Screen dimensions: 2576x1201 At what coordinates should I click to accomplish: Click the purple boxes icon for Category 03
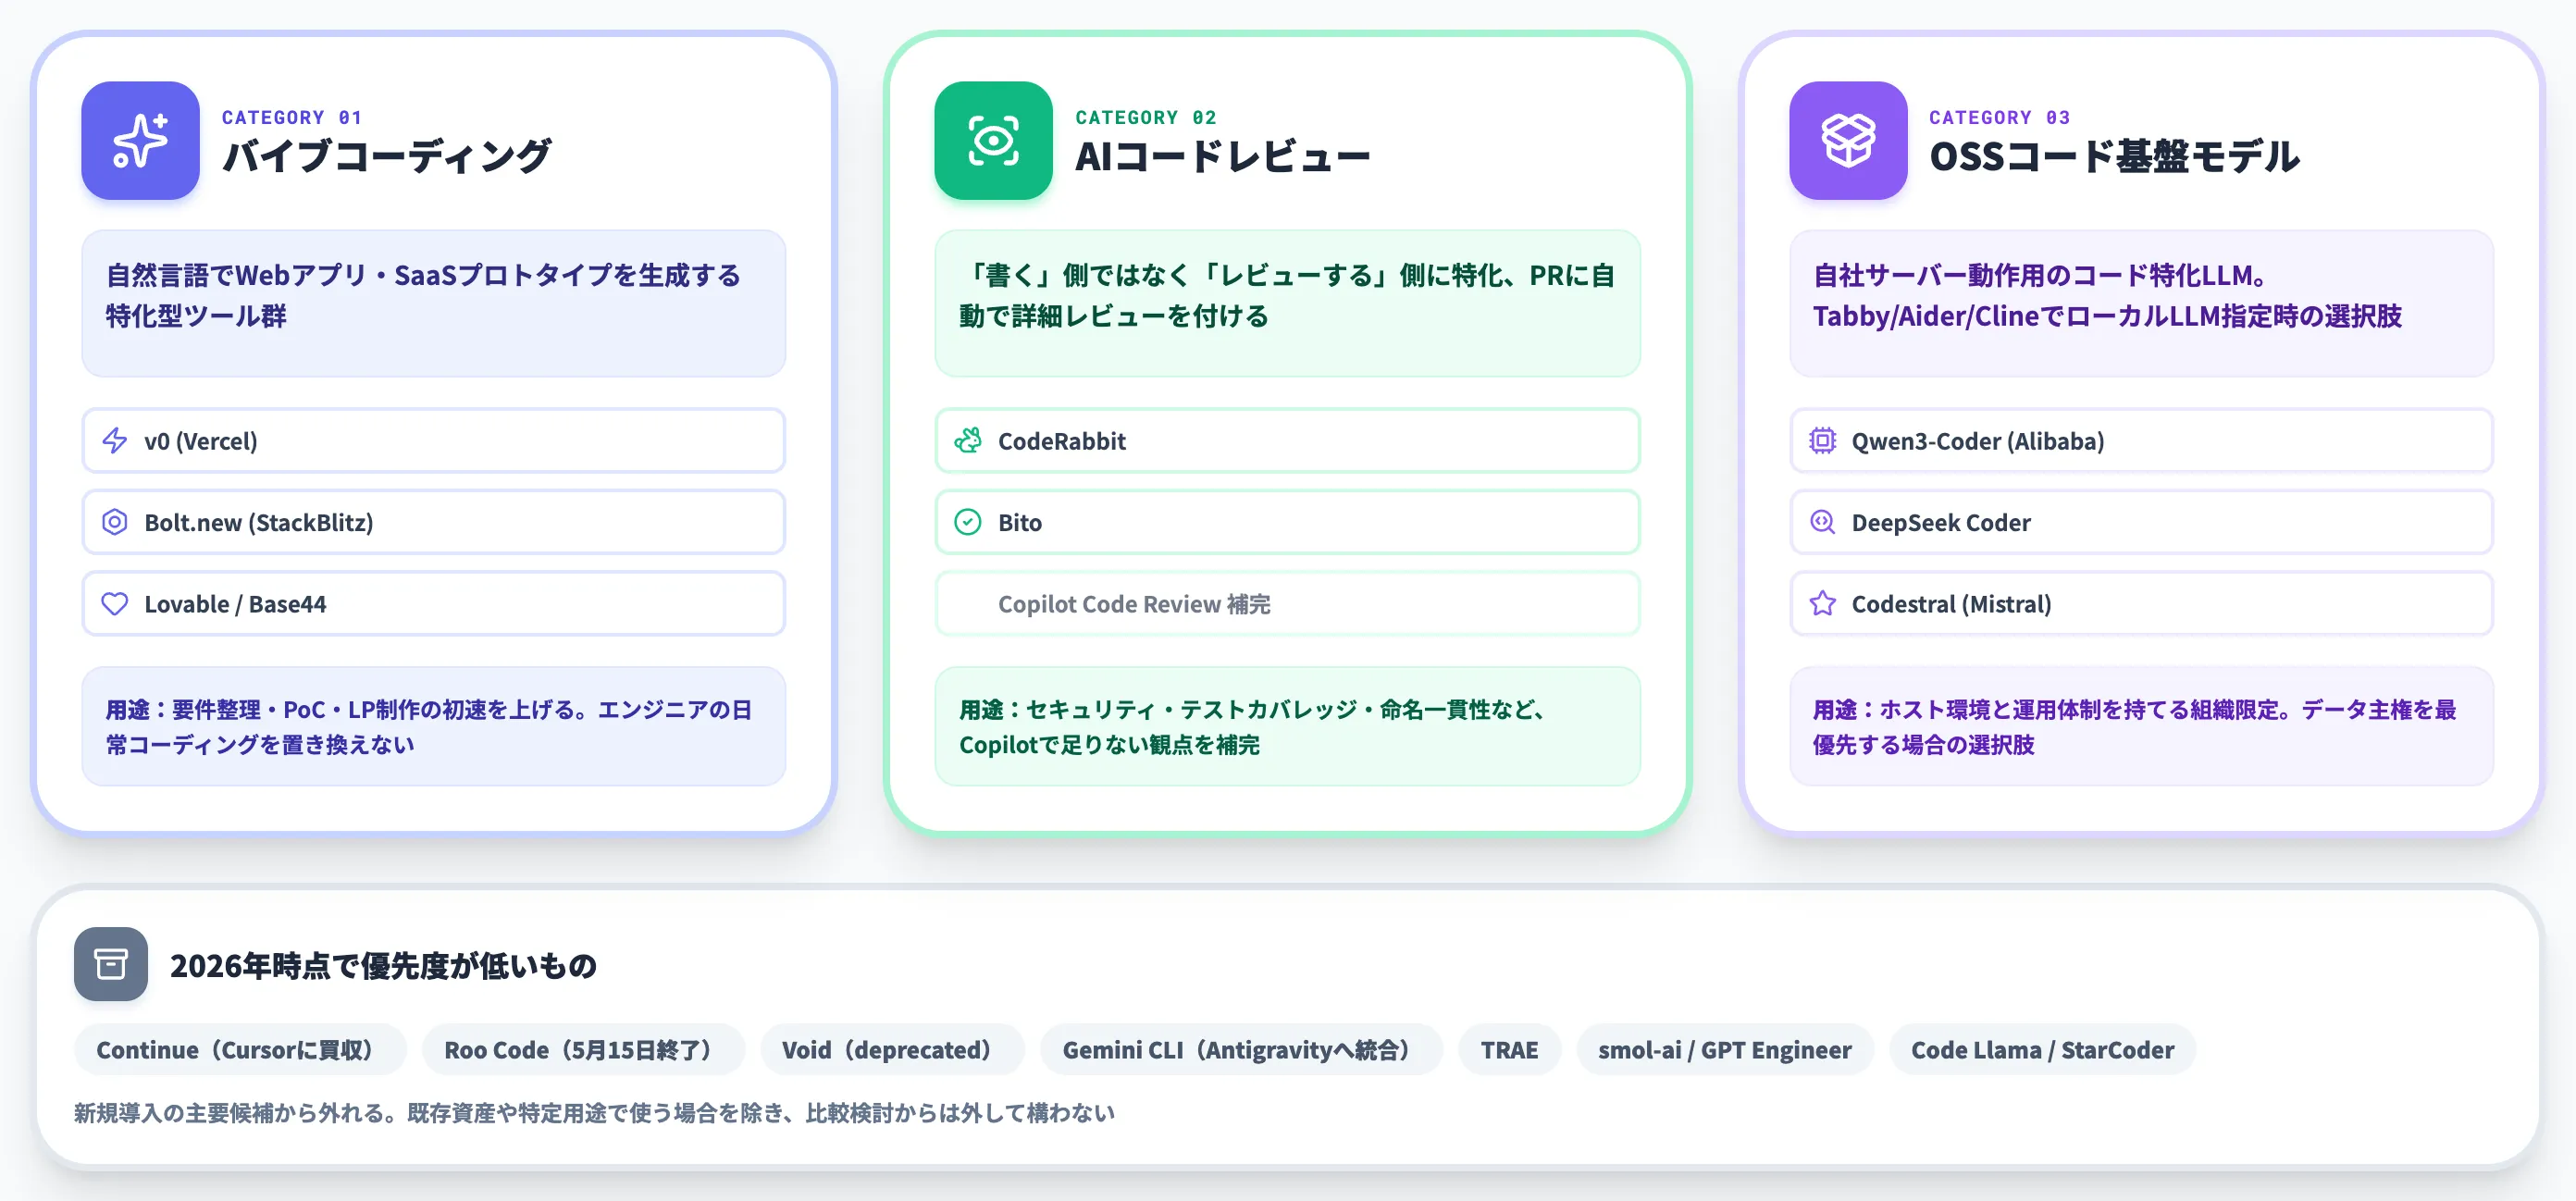click(x=1848, y=140)
